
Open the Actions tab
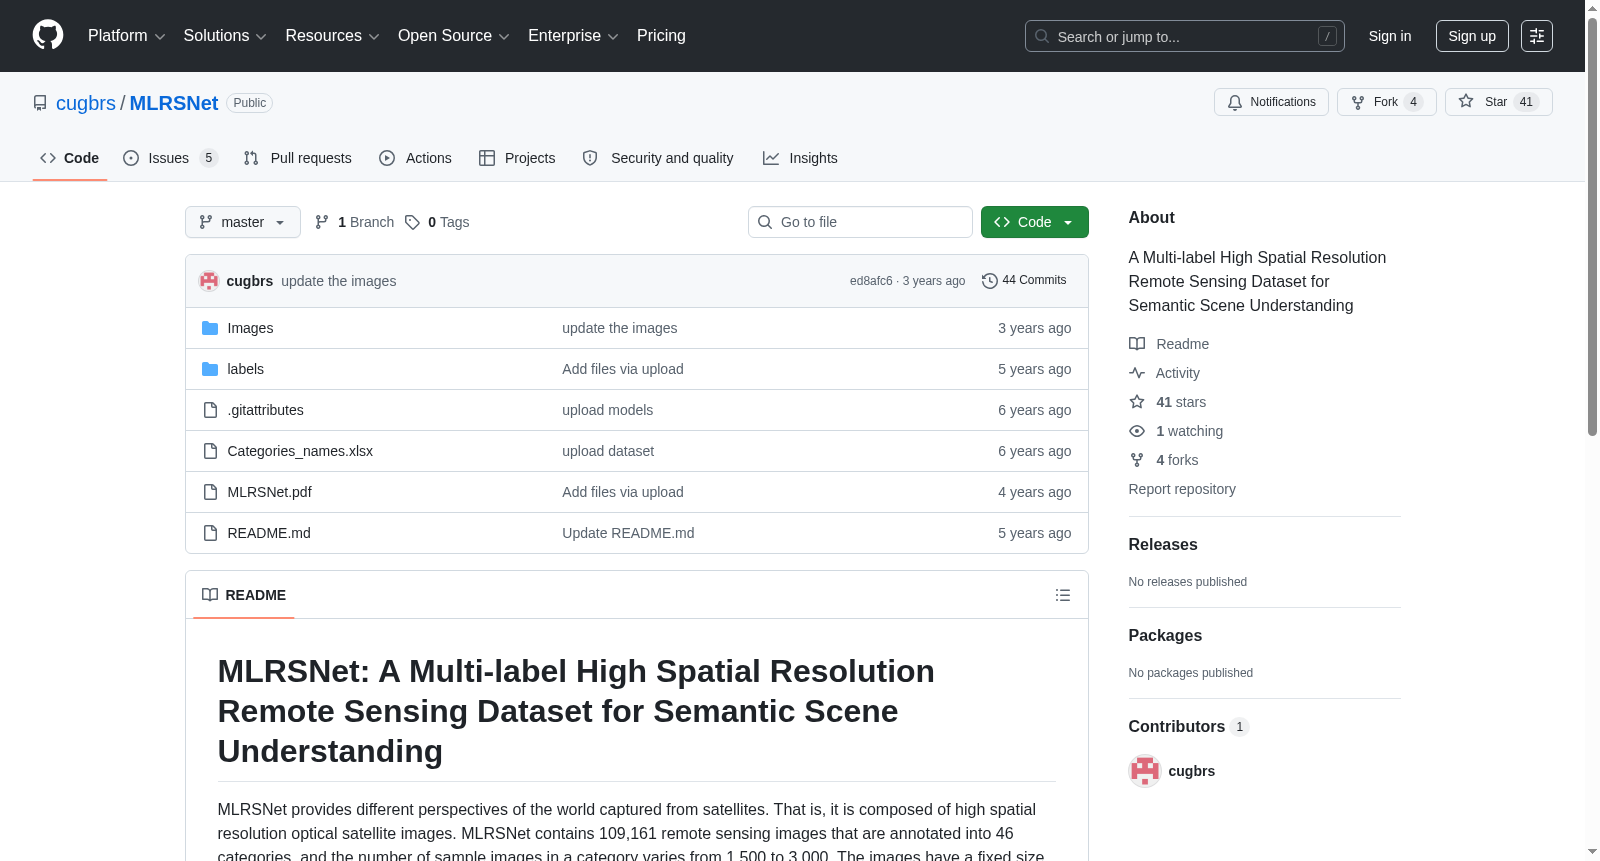pyautogui.click(x=416, y=158)
